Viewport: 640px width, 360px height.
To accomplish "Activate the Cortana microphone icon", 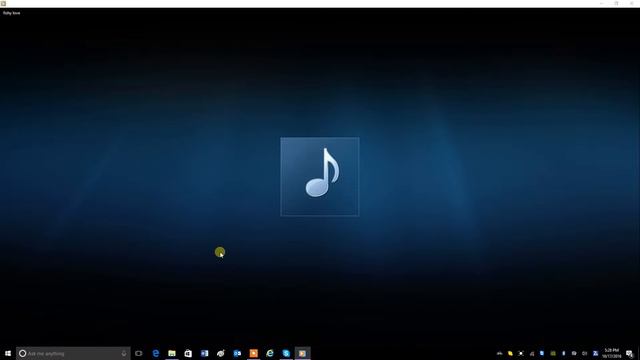I will 124,353.
